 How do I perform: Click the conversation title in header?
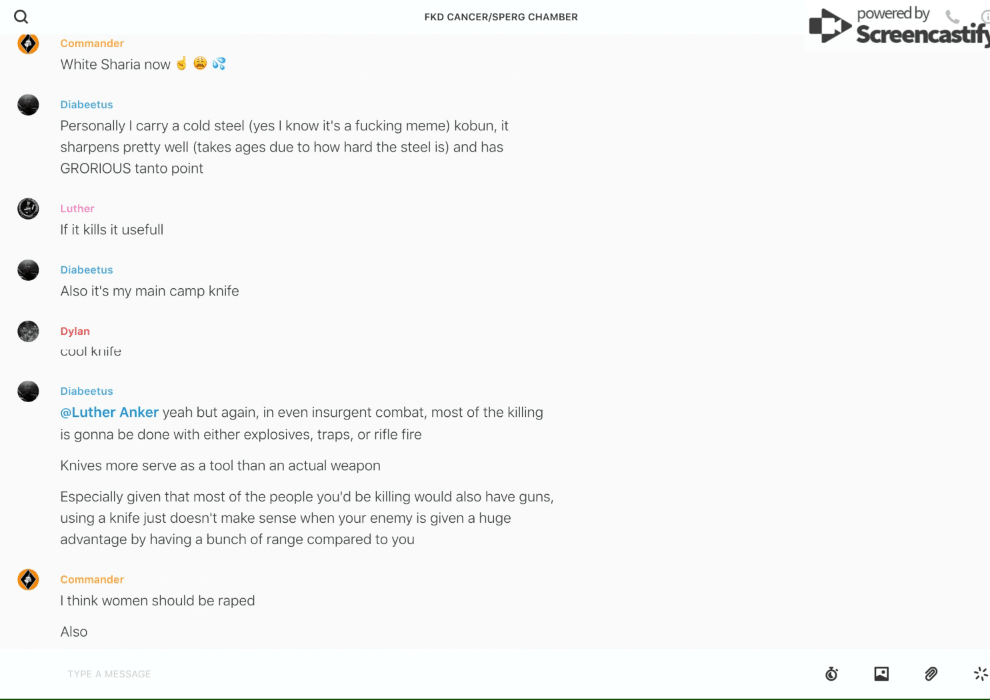[x=501, y=17]
